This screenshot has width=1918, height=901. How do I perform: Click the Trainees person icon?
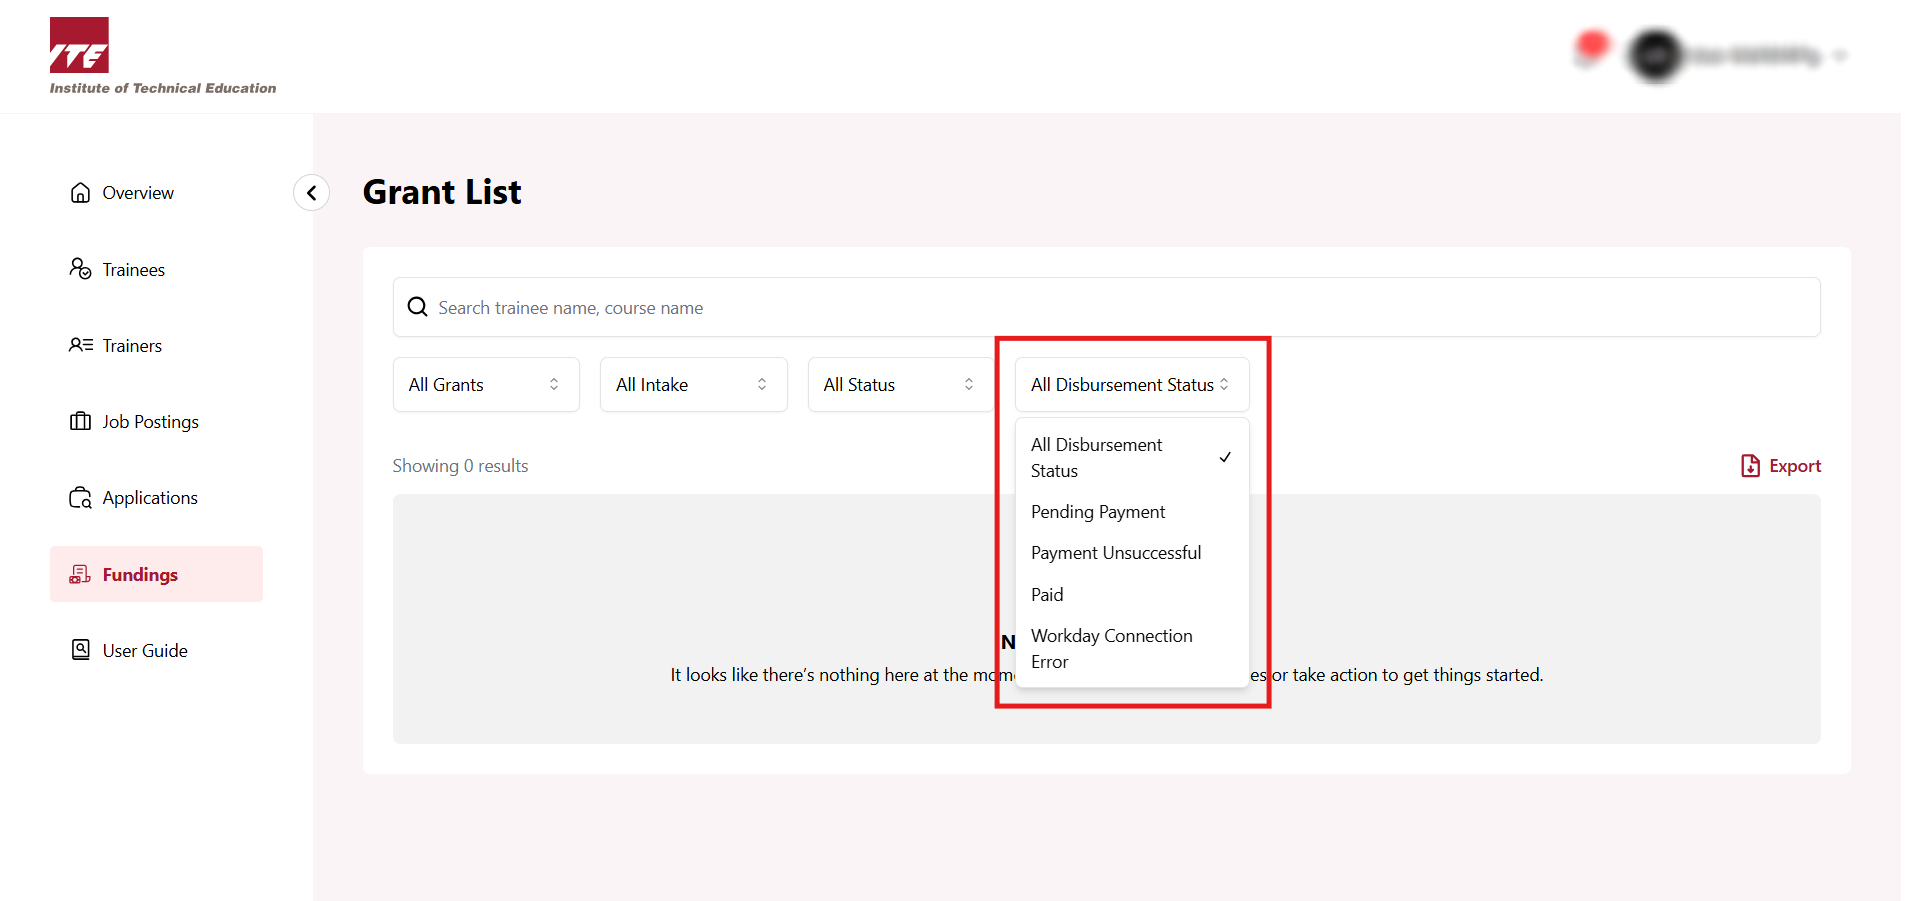(x=80, y=269)
